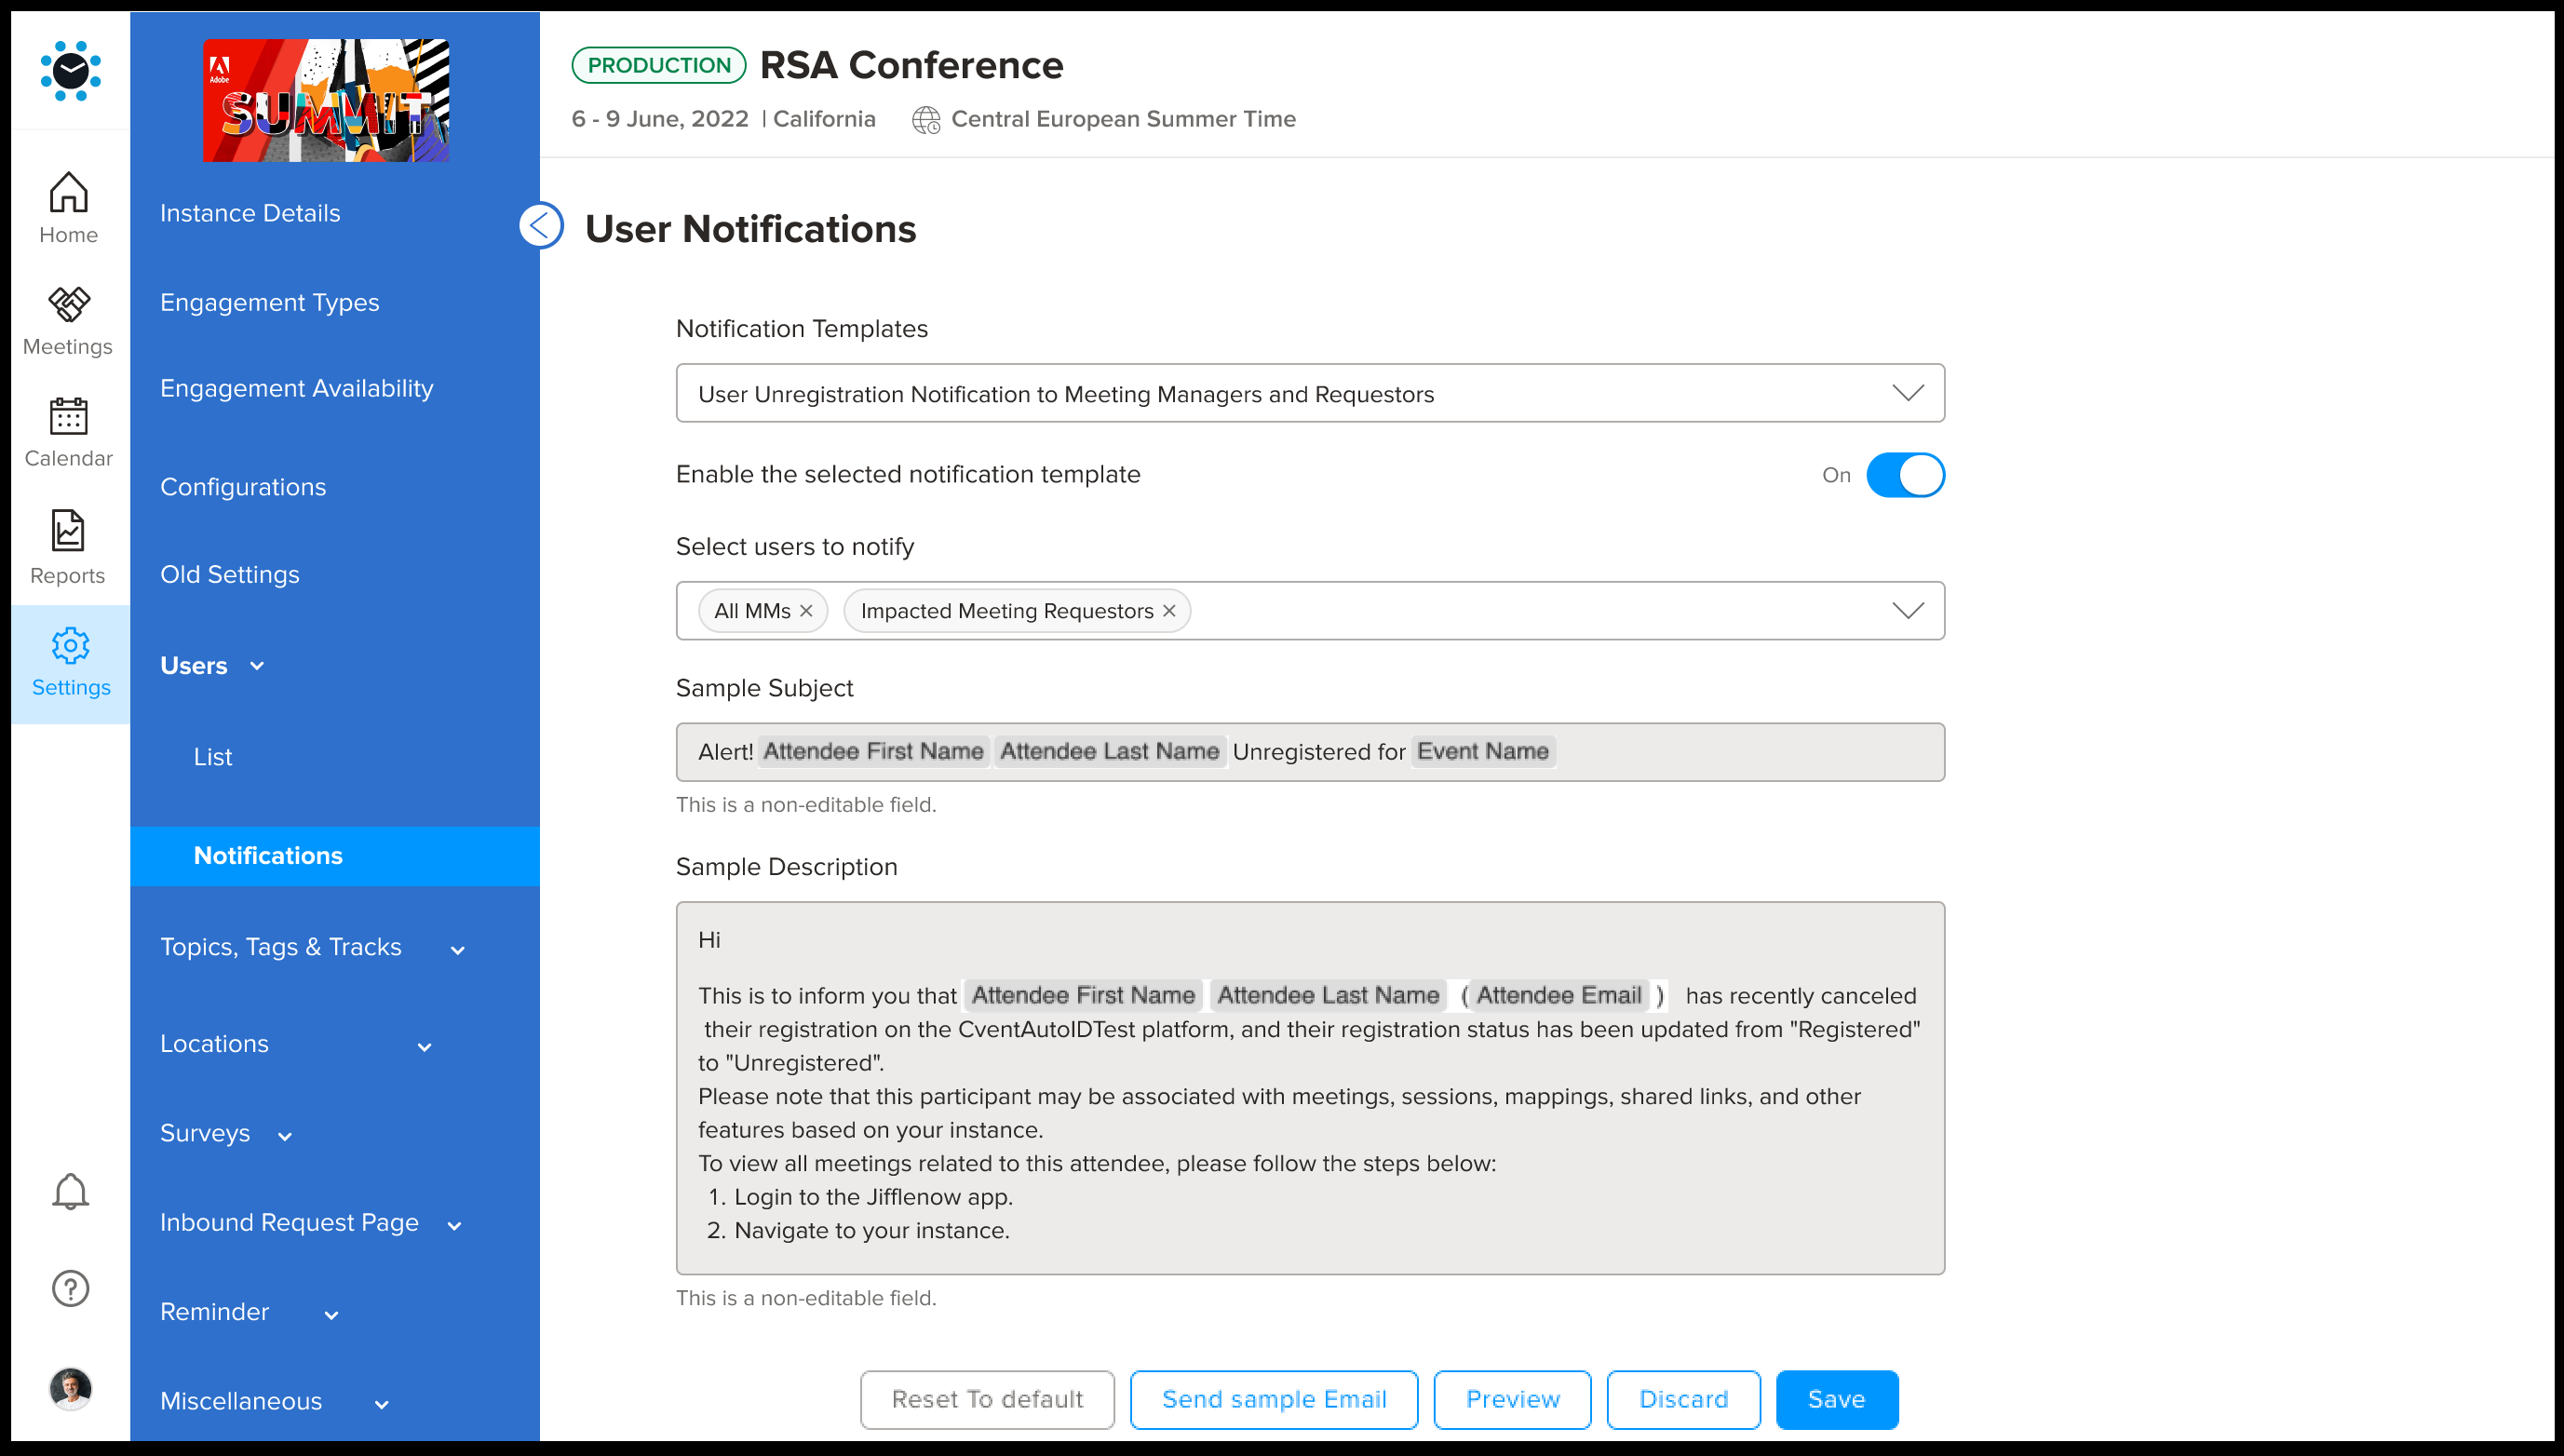The height and width of the screenshot is (1456, 2564).
Task: Click the Jifflenow clock logo
Action: (70, 71)
